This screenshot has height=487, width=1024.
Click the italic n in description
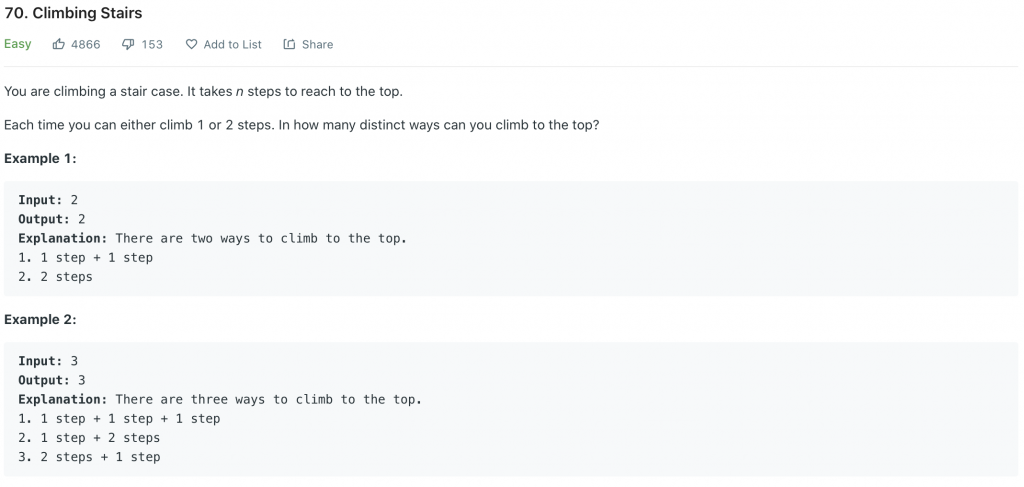click(239, 91)
